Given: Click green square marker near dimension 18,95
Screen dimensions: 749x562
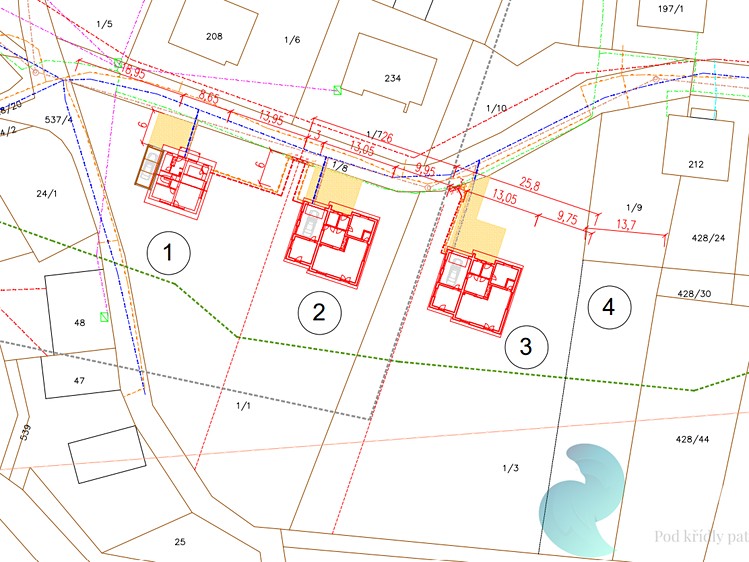Looking at the screenshot, I should coord(118,63).
